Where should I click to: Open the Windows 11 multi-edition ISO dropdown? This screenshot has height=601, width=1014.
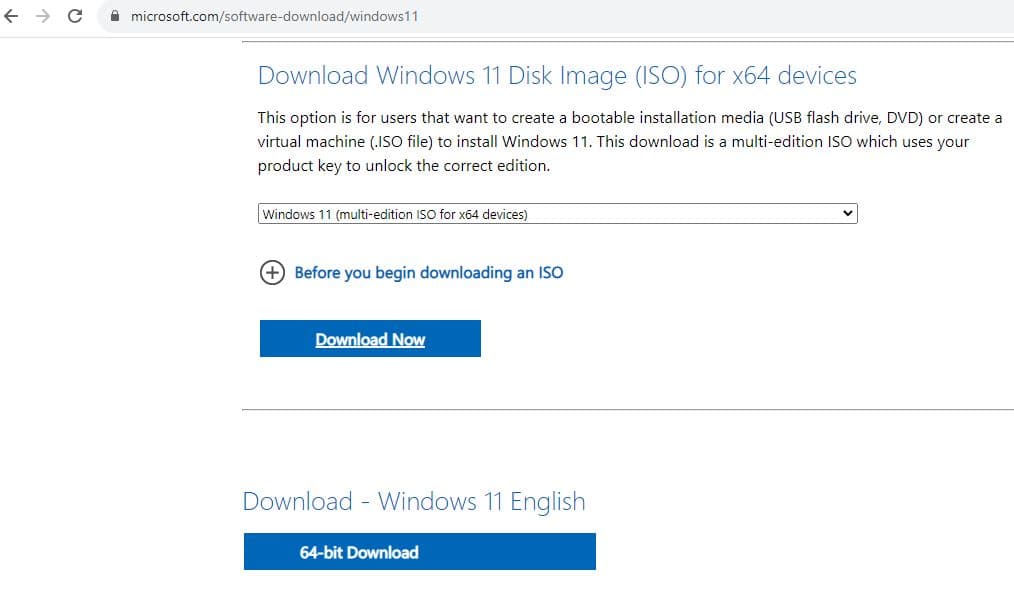point(556,213)
